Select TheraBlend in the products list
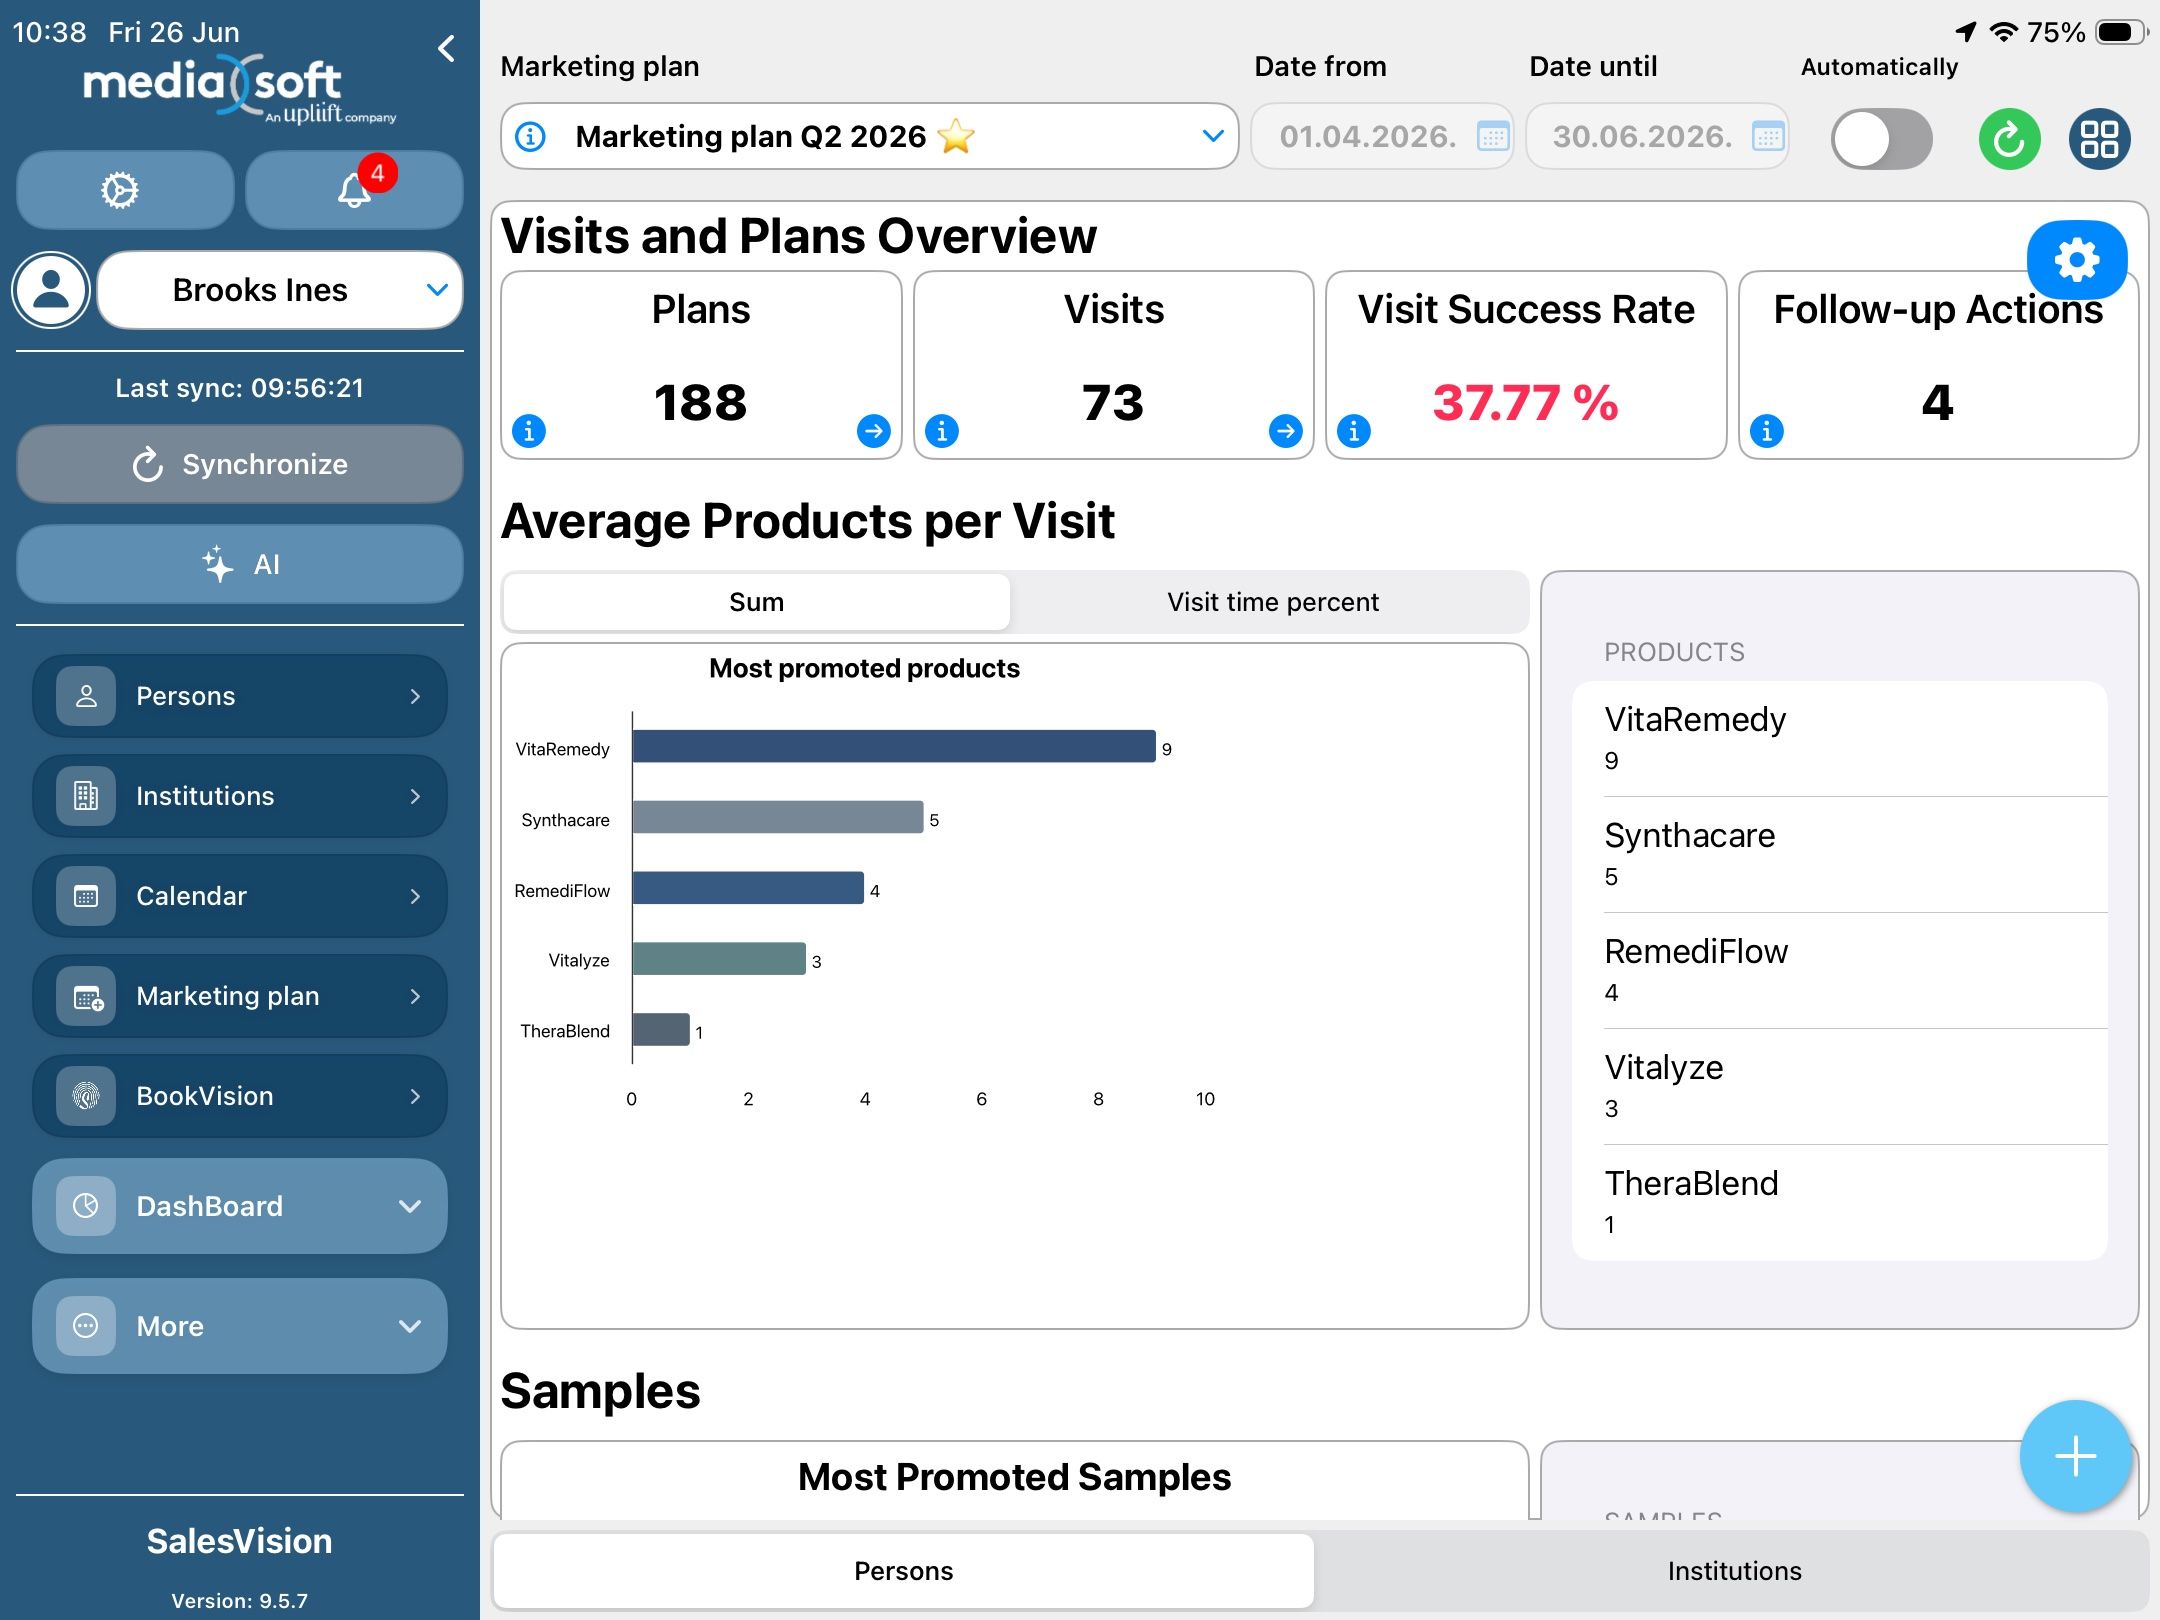This screenshot has width=2160, height=1620. tap(1840, 1203)
